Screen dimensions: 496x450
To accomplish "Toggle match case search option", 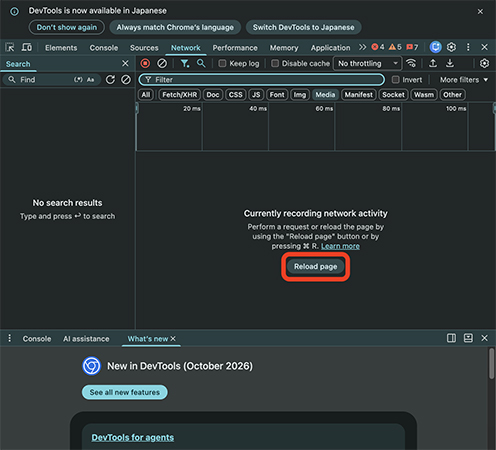I will tap(90, 80).
